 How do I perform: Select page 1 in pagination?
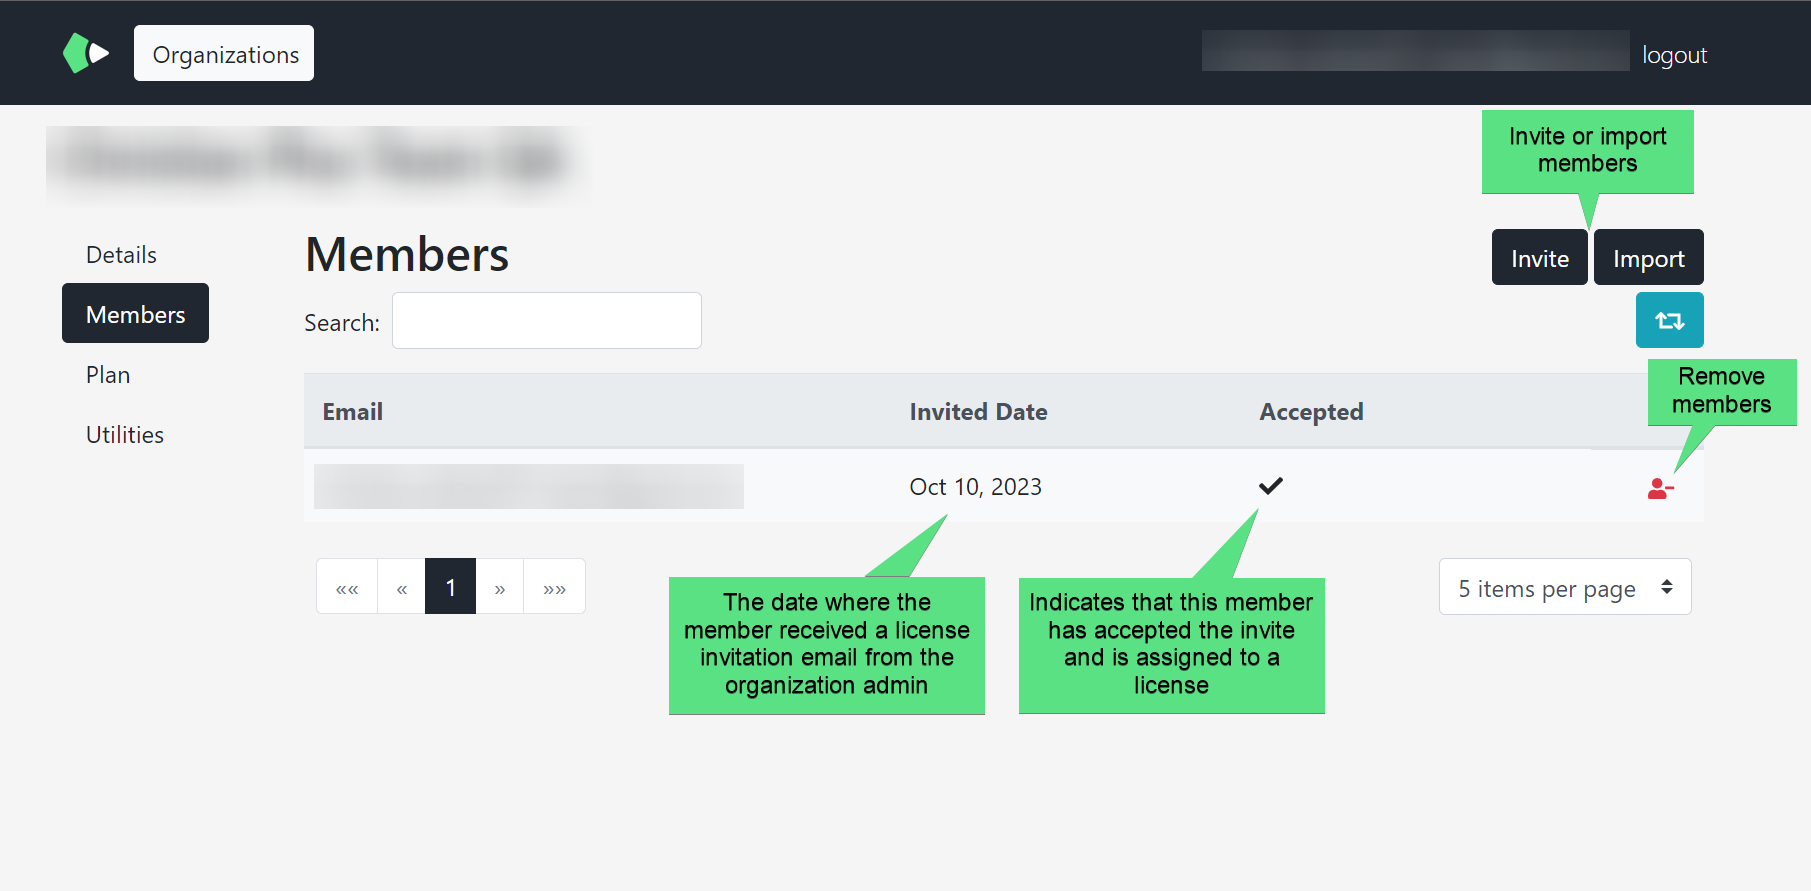pyautogui.click(x=450, y=586)
